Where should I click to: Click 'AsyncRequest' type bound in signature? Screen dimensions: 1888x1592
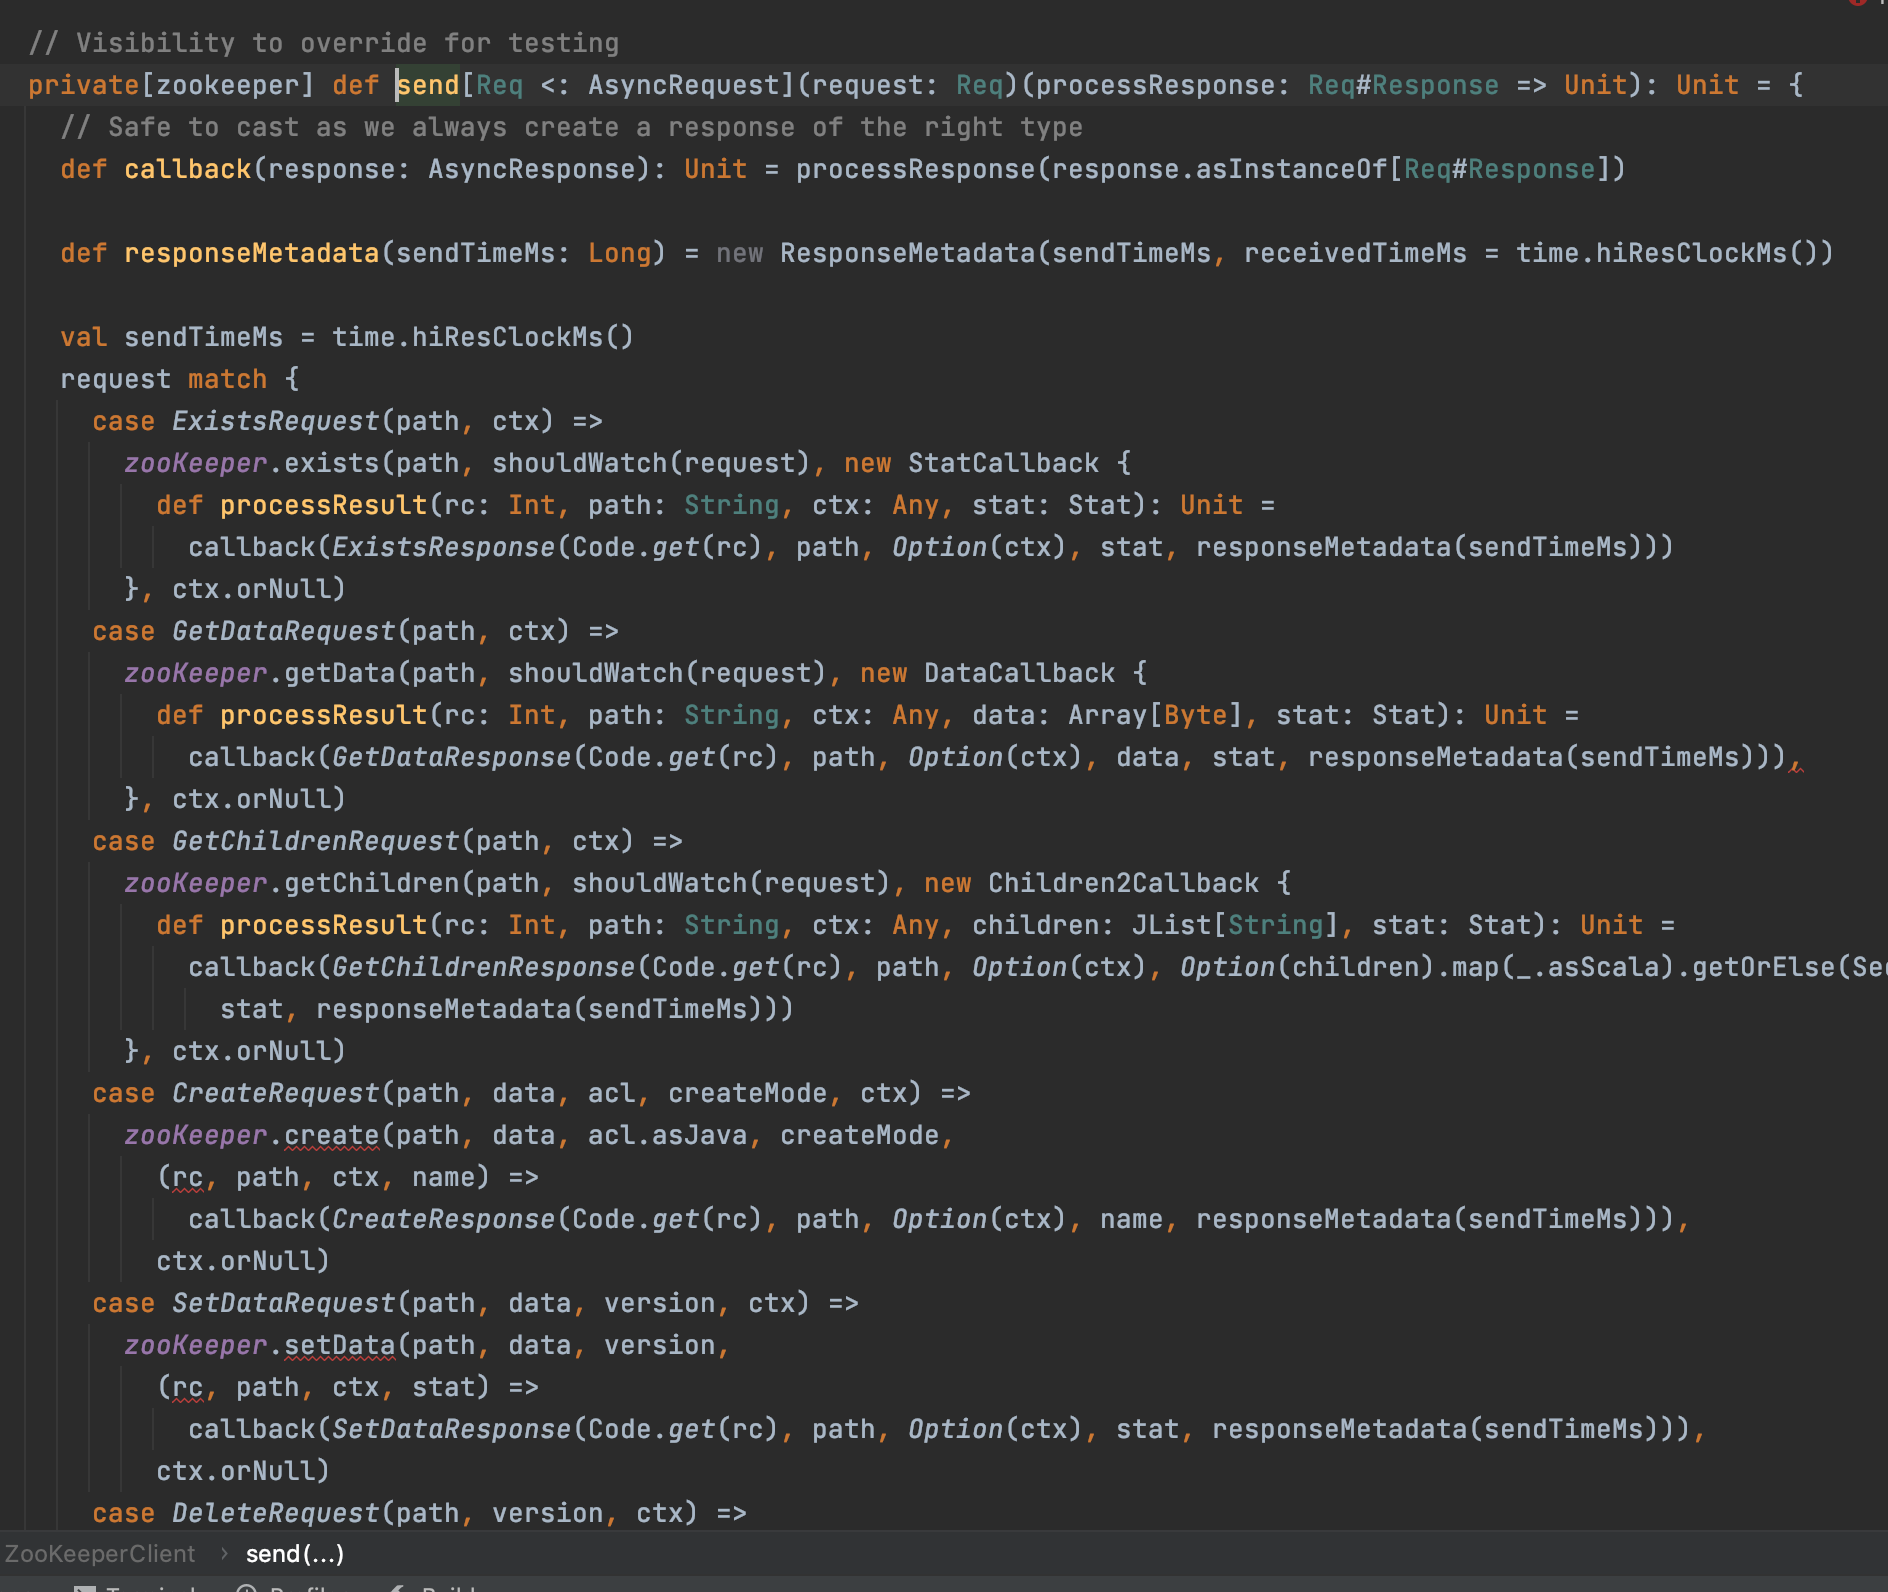coord(684,85)
